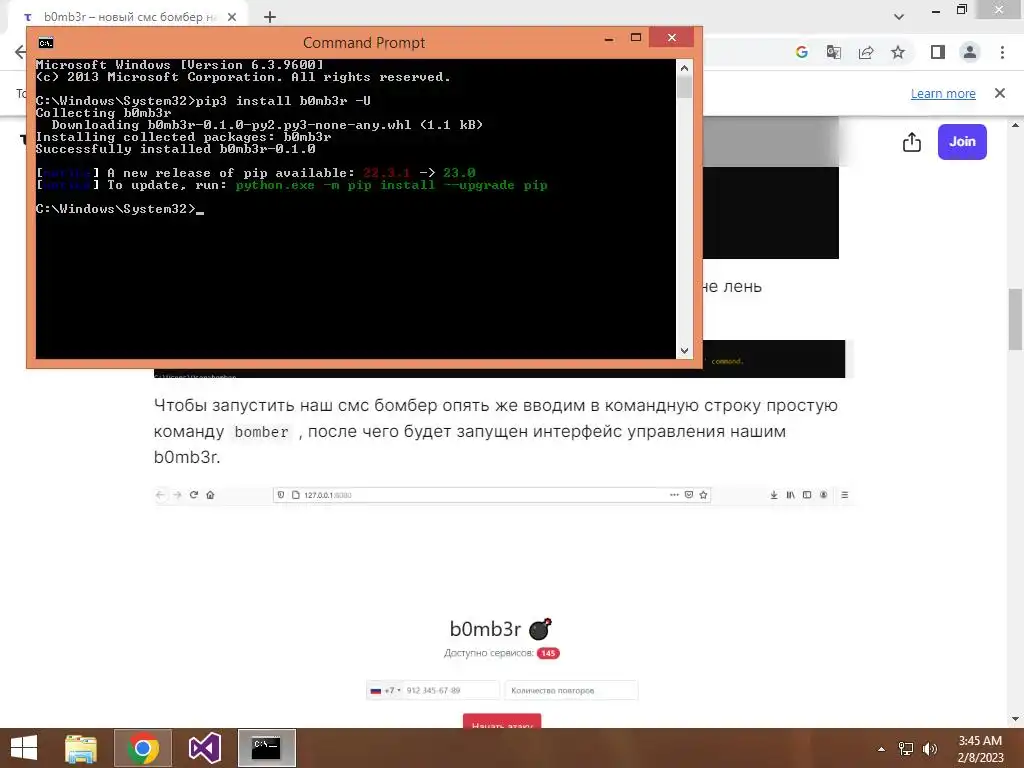This screenshot has width=1024, height=768.
Task: Open a new Chrome tab
Action: (x=270, y=17)
